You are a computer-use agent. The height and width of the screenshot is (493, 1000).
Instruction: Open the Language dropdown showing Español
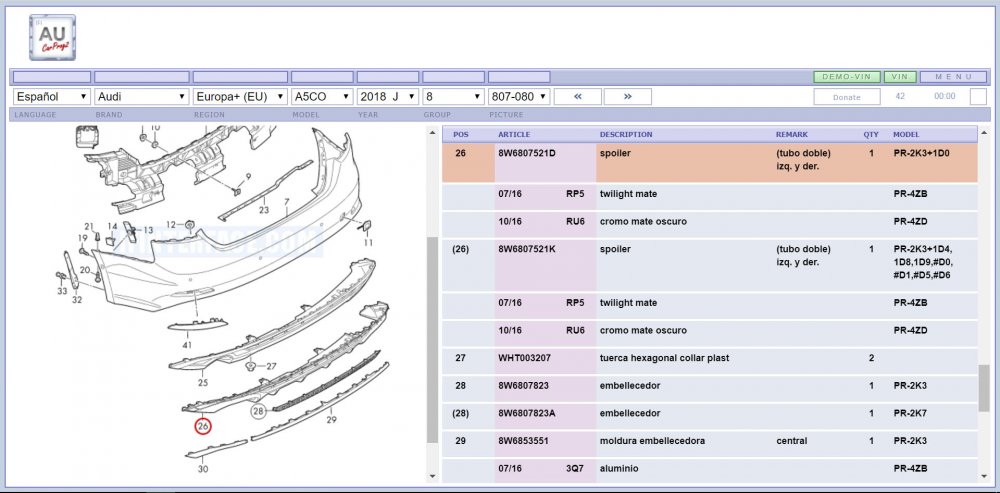pos(52,96)
